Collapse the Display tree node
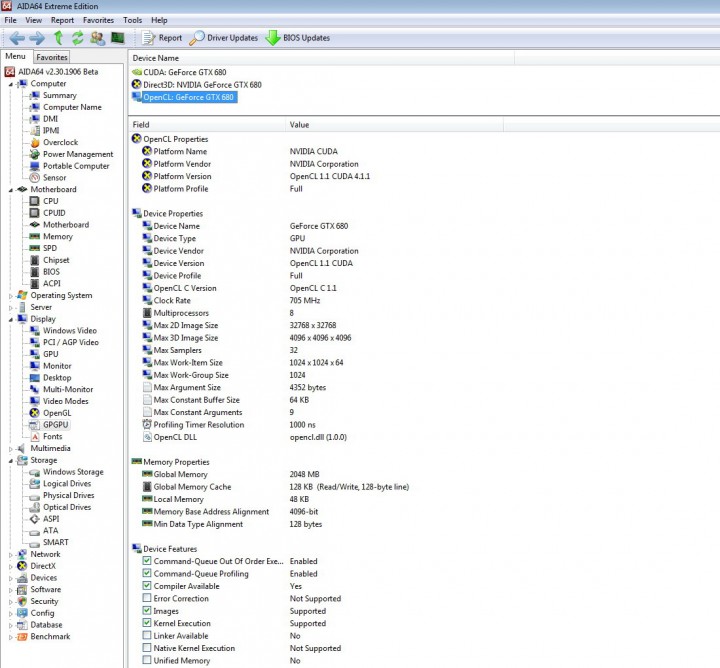This screenshot has height=668, width=720. 11,319
